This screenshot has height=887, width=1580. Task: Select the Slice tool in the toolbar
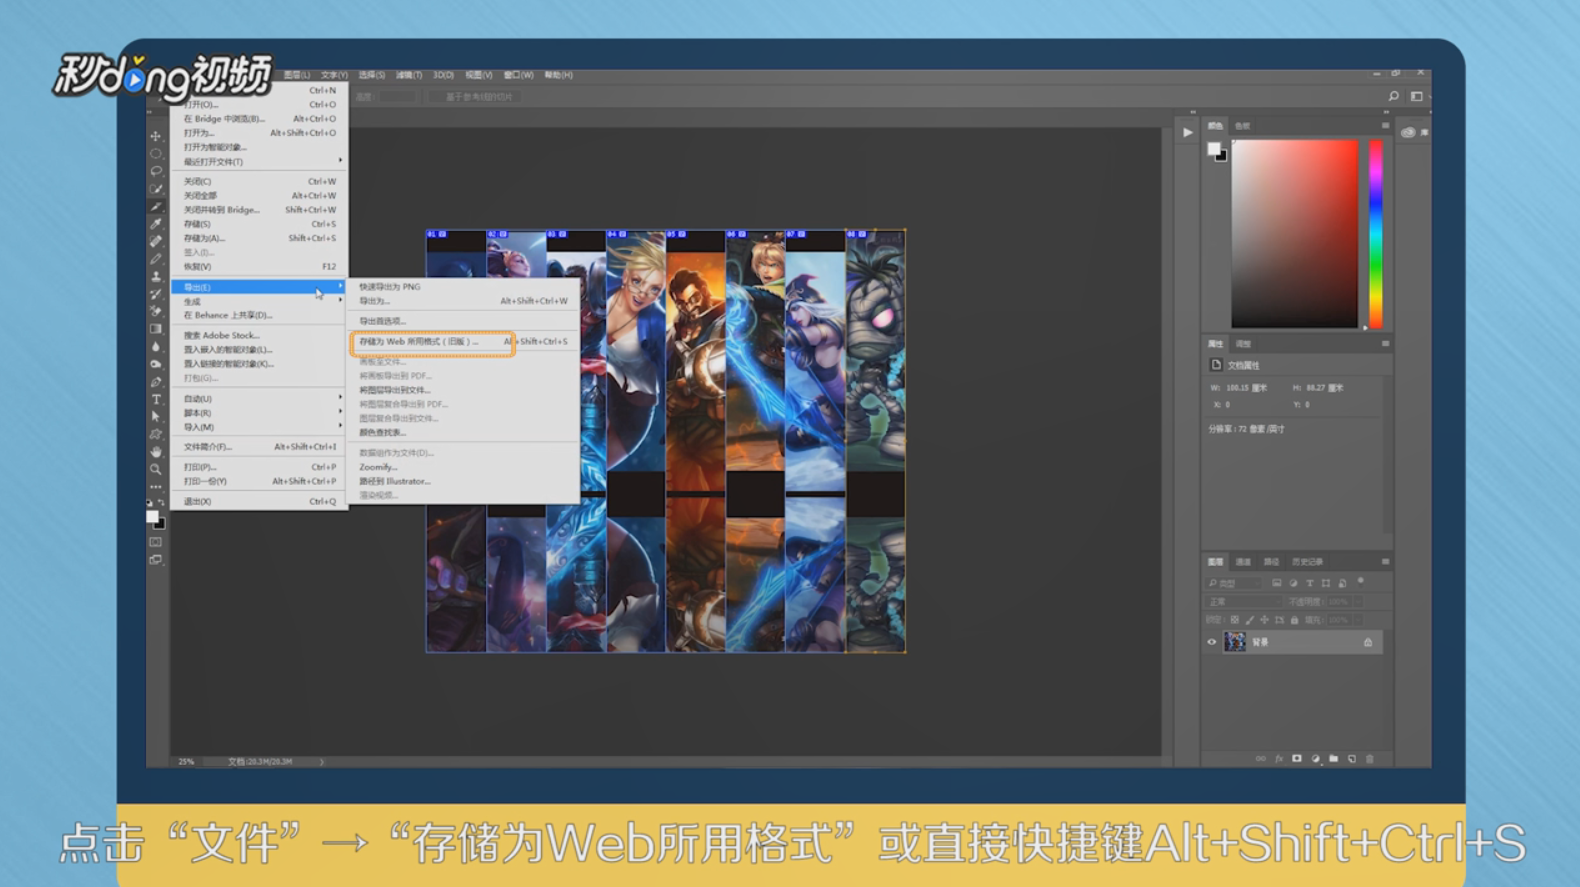coord(156,206)
